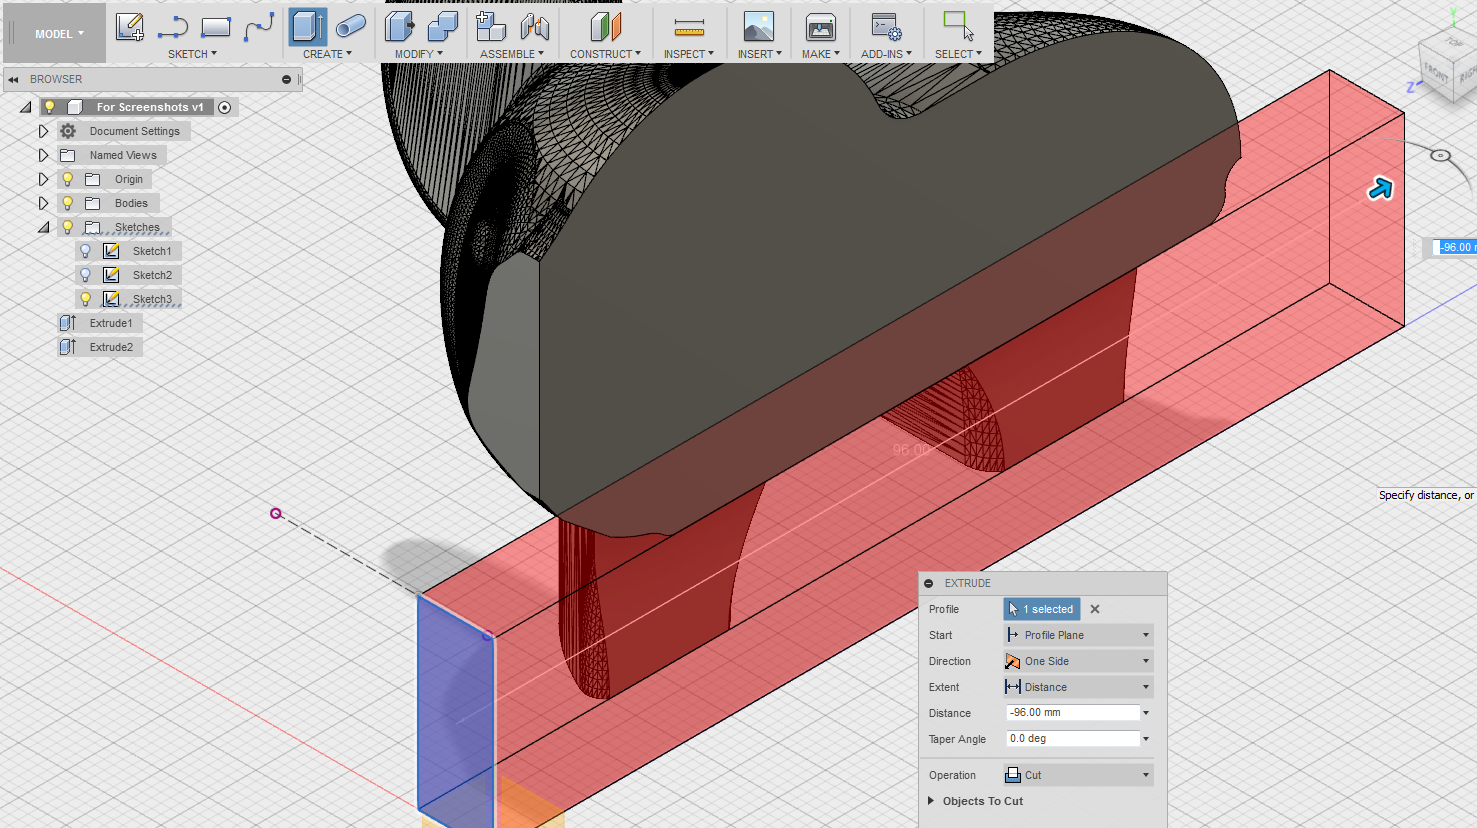
Task: Click the taper angle rotation manipulator handle
Action: click(x=1440, y=155)
